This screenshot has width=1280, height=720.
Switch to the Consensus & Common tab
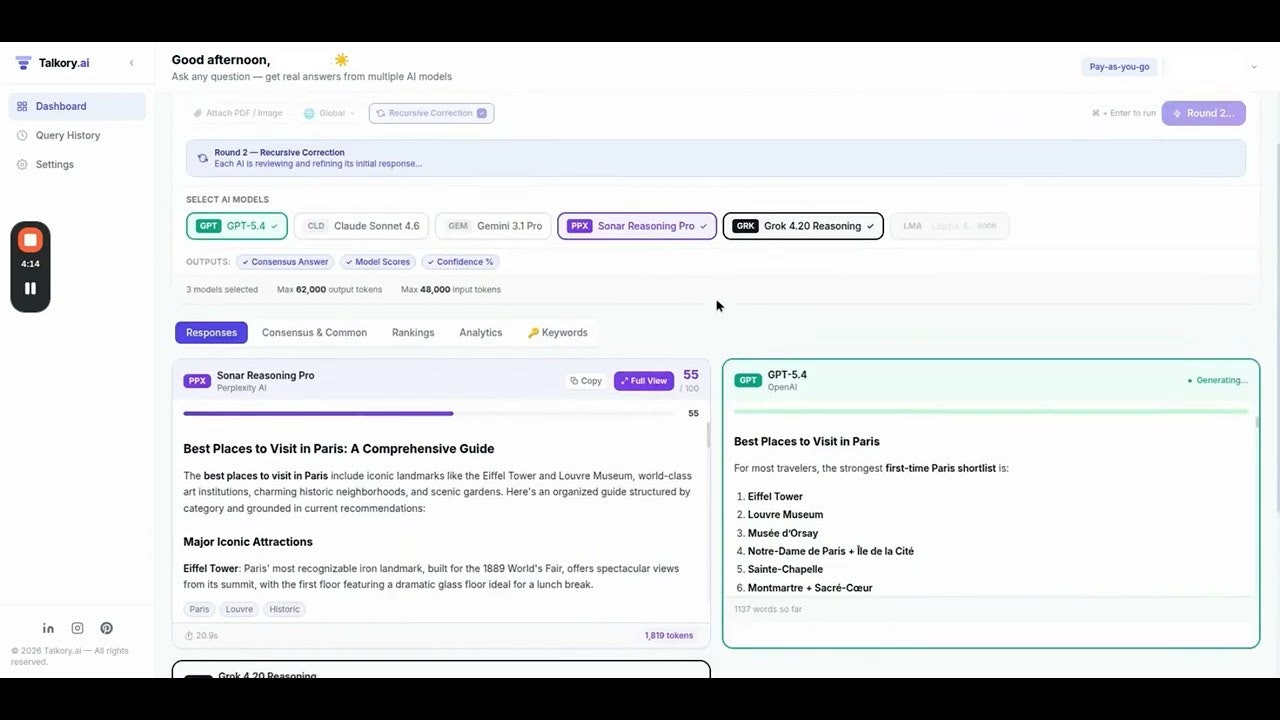click(314, 332)
